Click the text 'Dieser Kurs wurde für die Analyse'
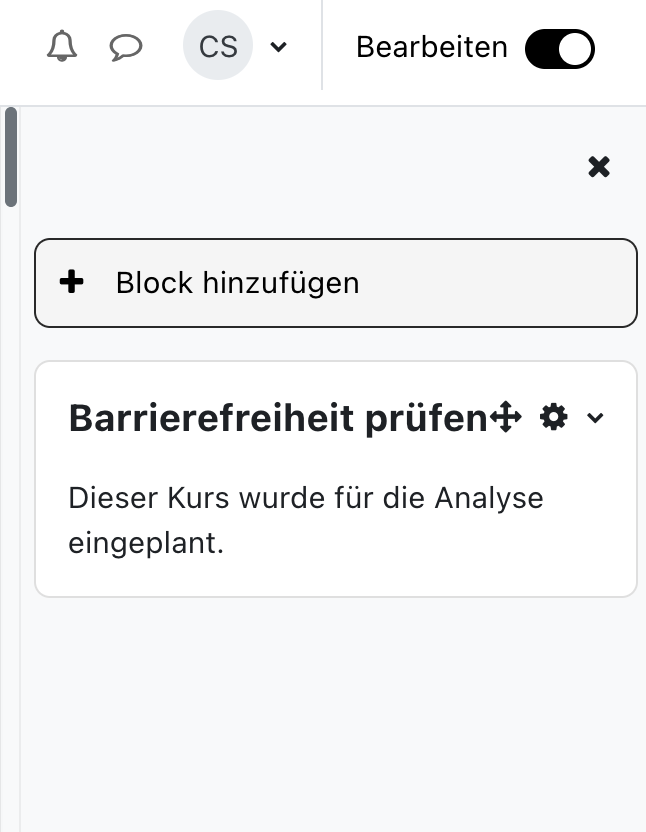Viewport: 646px width, 832px height. click(x=305, y=498)
